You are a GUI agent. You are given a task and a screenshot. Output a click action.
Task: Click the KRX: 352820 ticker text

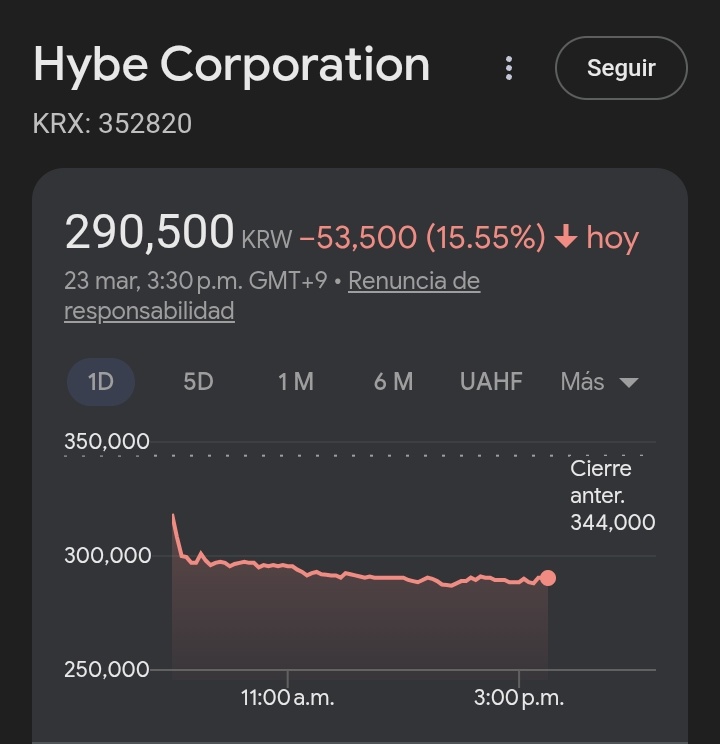tap(112, 124)
